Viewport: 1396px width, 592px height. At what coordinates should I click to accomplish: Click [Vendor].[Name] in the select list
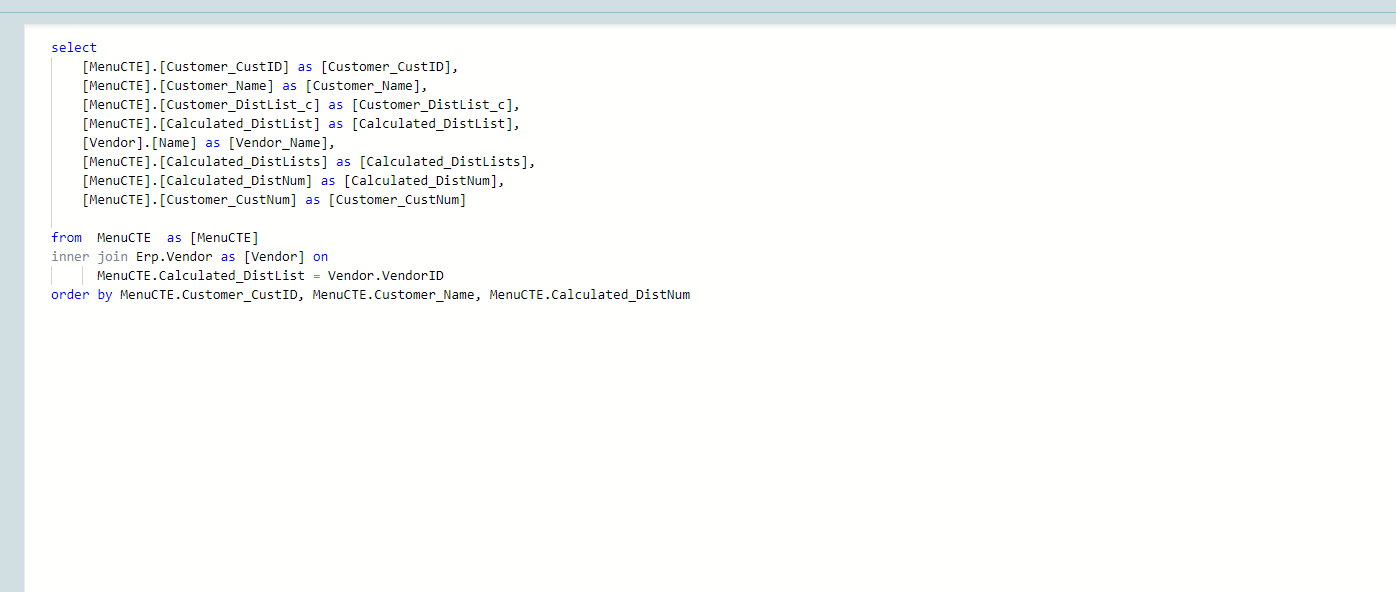[140, 143]
